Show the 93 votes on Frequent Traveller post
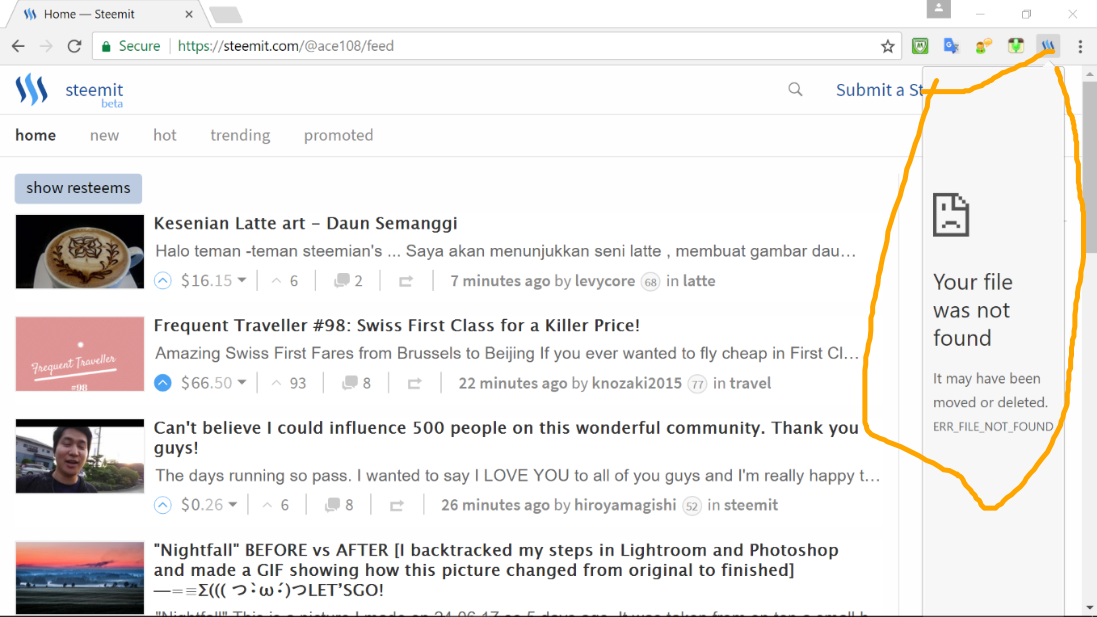Image resolution: width=1097 pixels, height=617 pixels. tap(289, 383)
